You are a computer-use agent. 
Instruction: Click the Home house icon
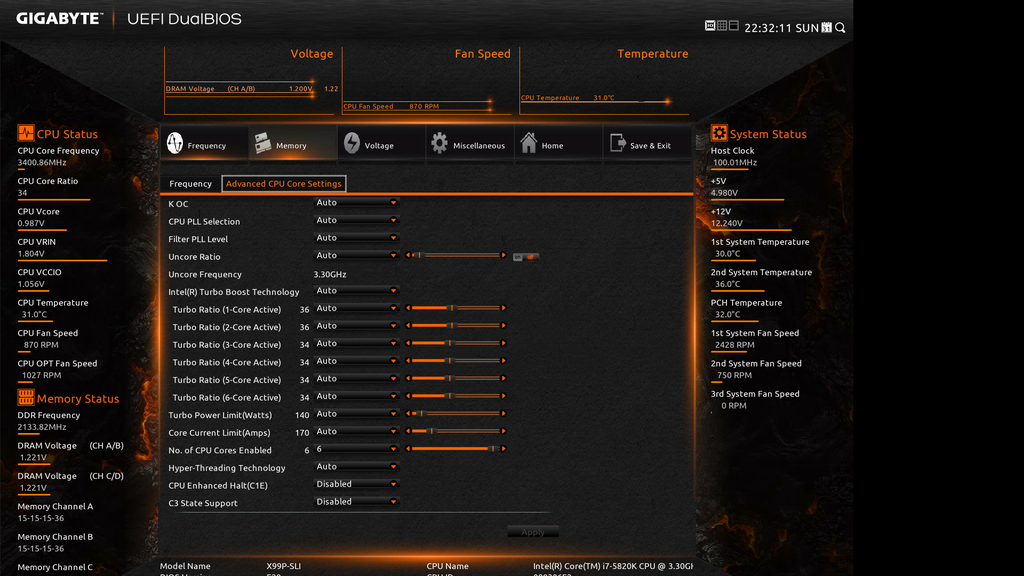click(528, 142)
